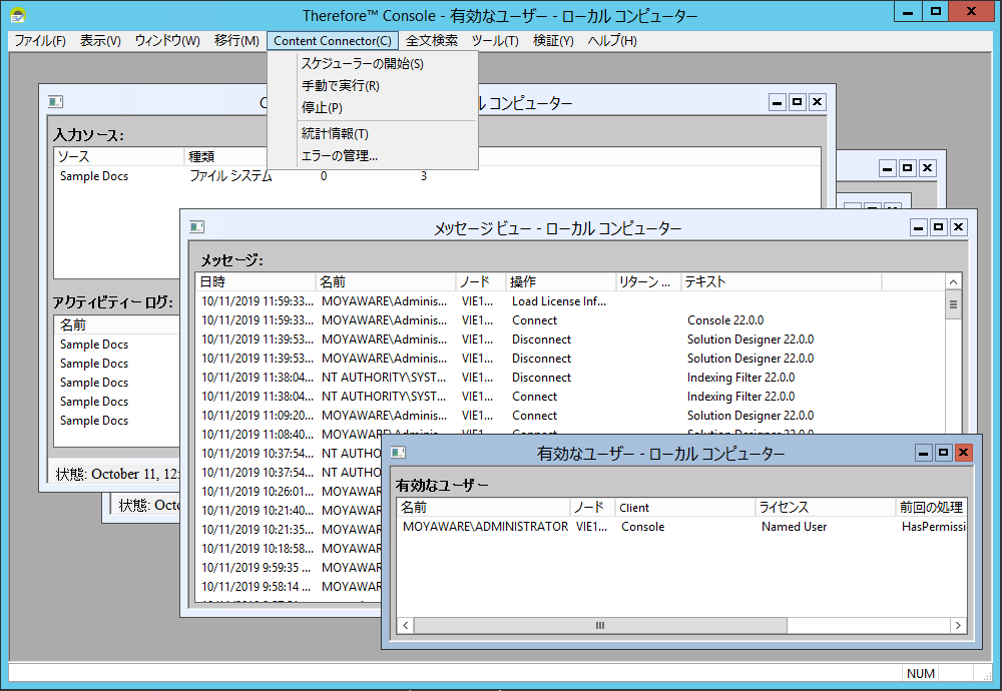Open the 全文検索 menu

click(x=431, y=40)
